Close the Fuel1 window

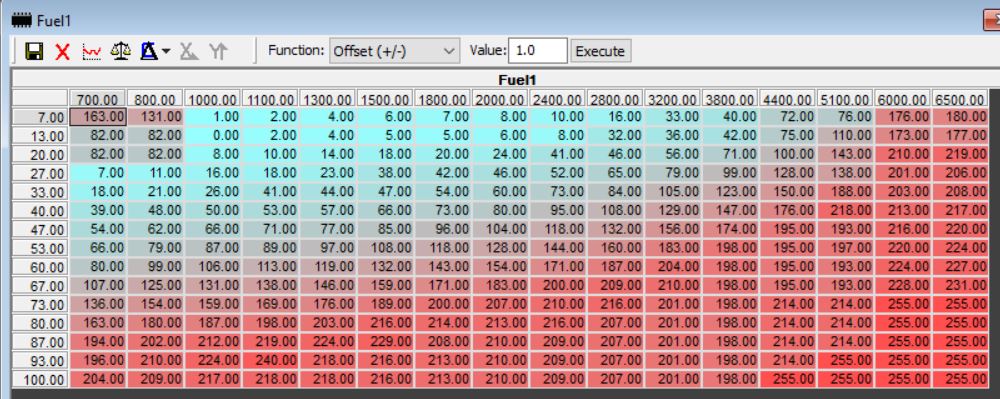[x=992, y=21]
